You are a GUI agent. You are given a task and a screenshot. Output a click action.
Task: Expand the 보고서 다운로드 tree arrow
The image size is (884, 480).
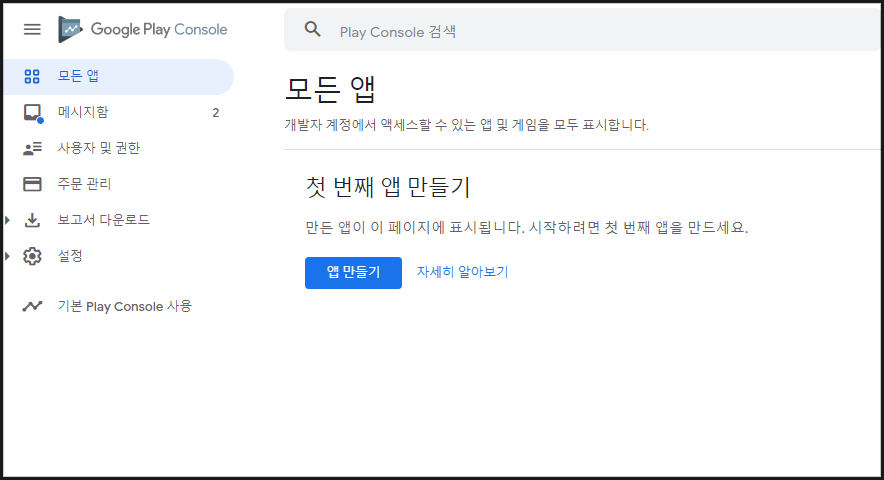click(x=9, y=220)
